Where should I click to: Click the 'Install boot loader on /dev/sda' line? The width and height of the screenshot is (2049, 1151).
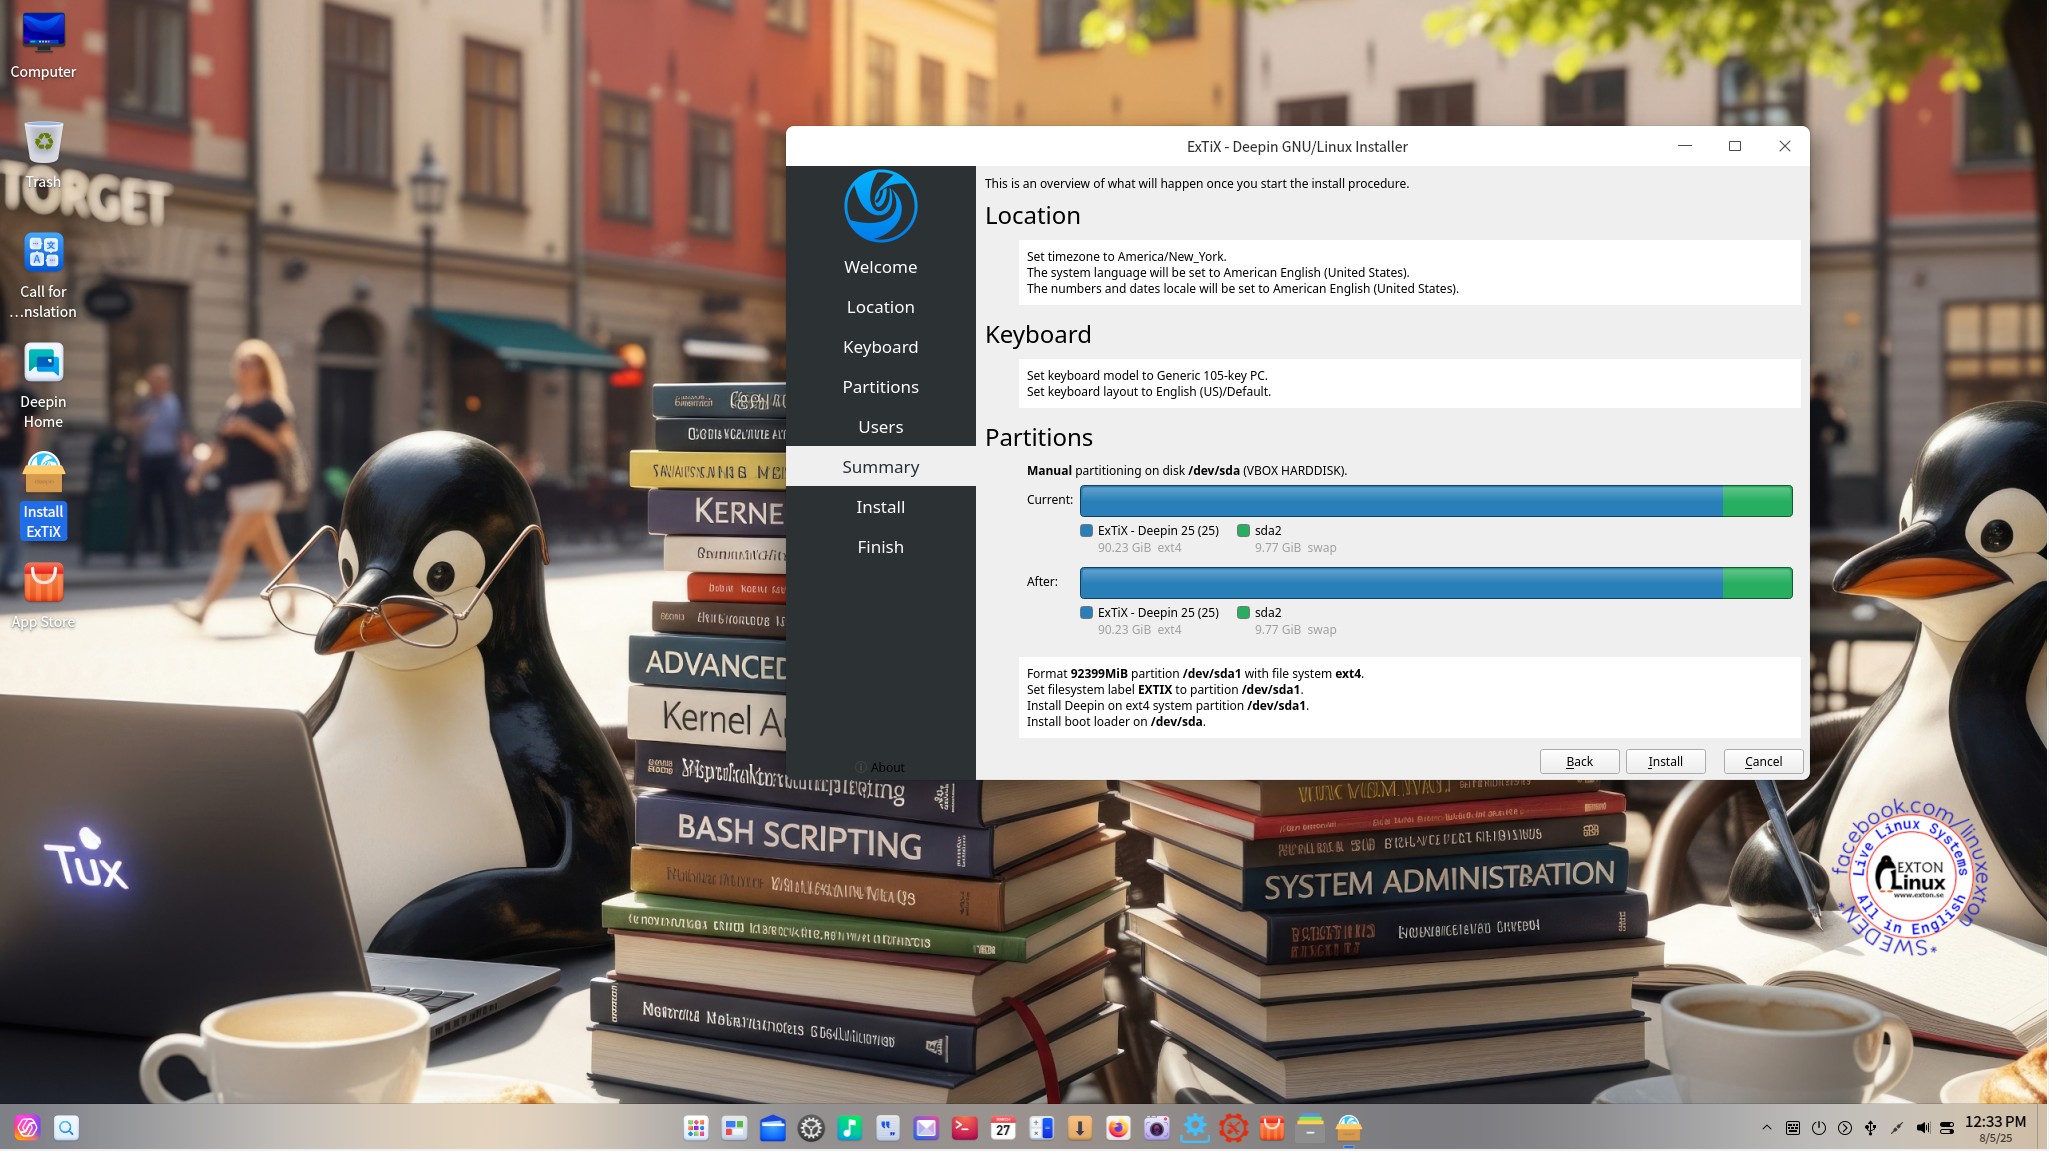click(1116, 722)
